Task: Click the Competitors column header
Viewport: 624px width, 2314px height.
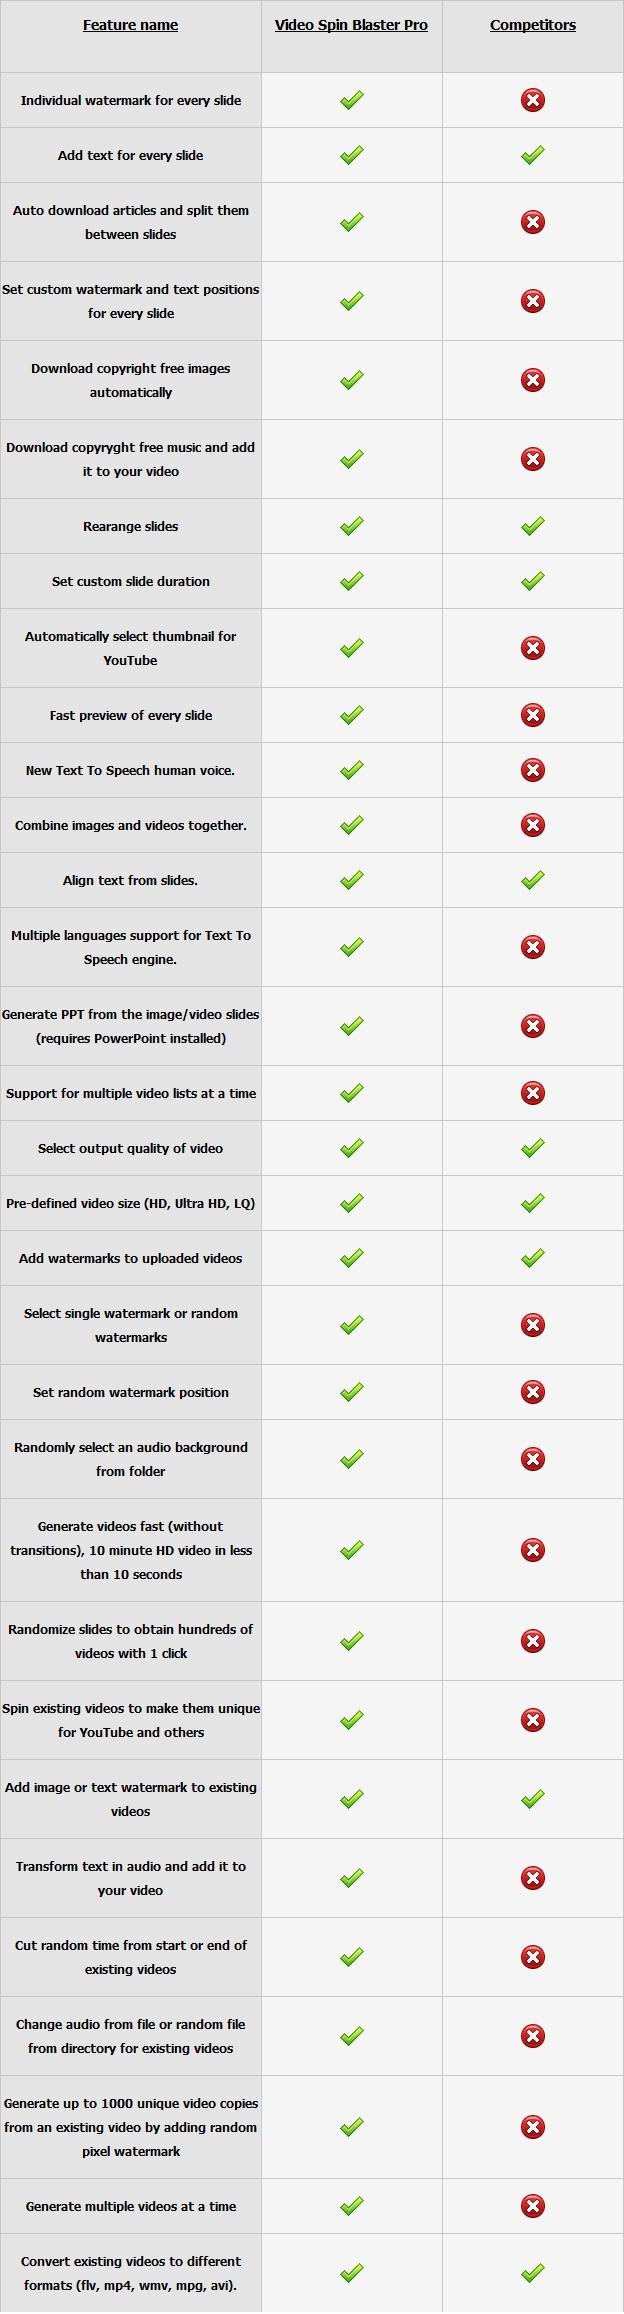Action: pyautogui.click(x=533, y=25)
